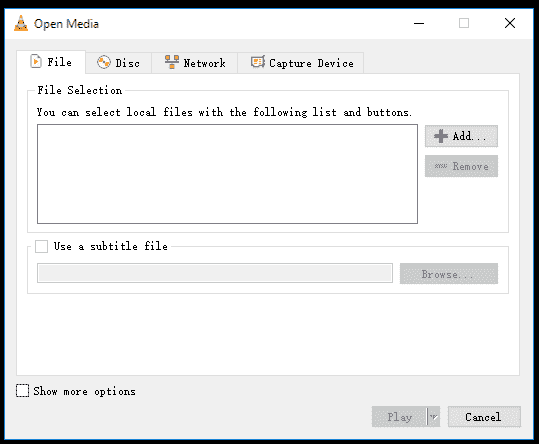Minimize the Open Media window

419,23
